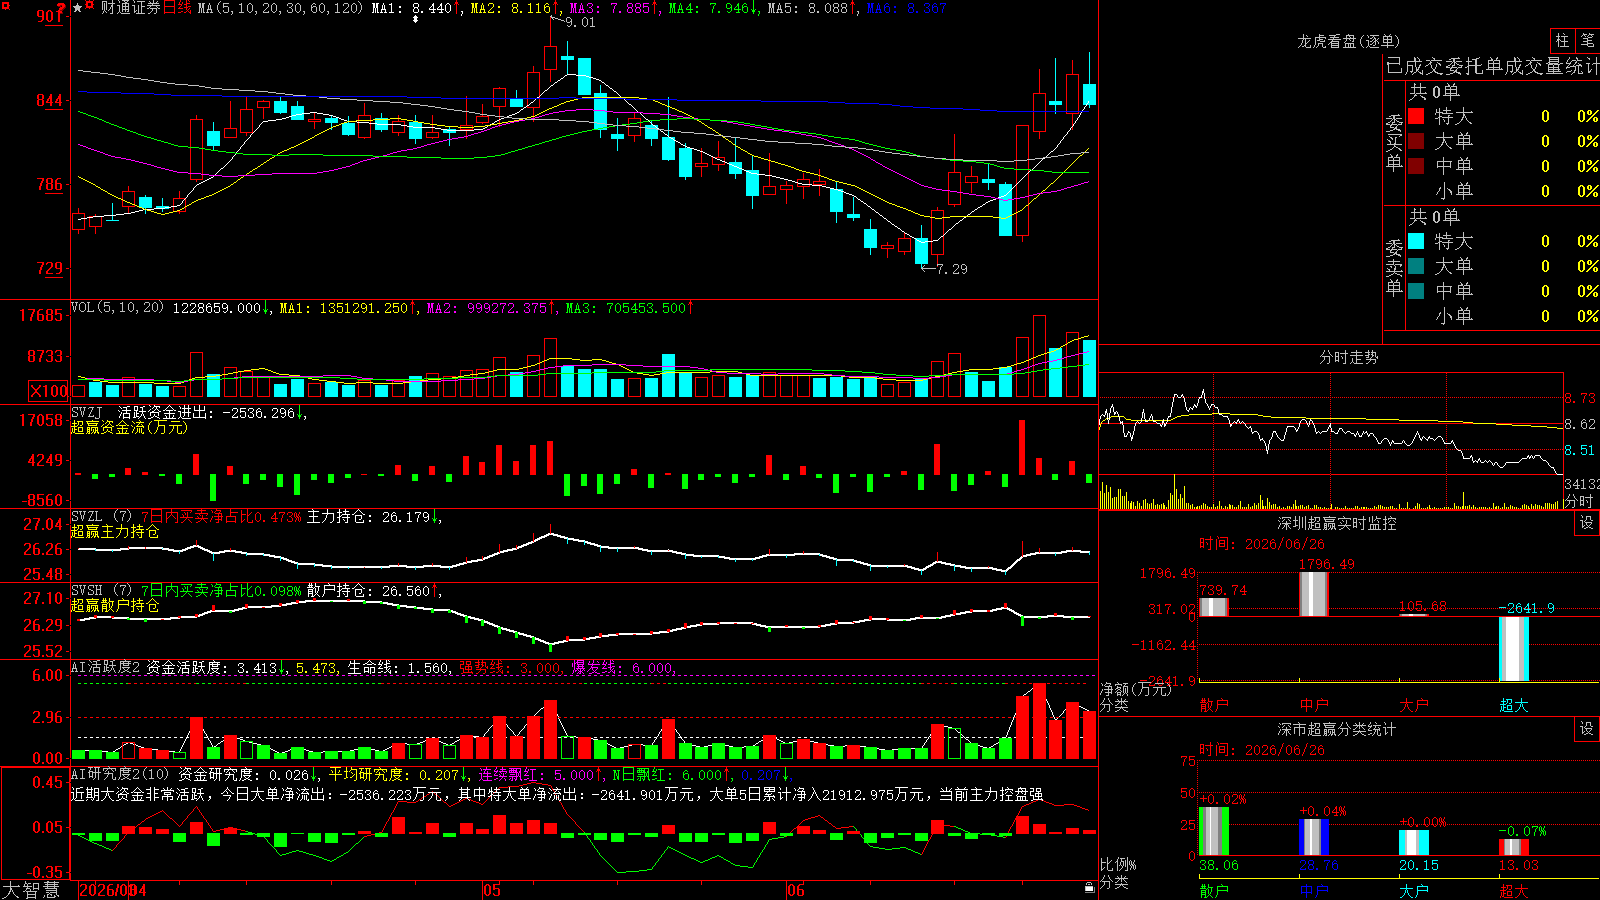Click the 散户 bar labeled 739.74
1600x900 pixels.
pyautogui.click(x=1214, y=607)
